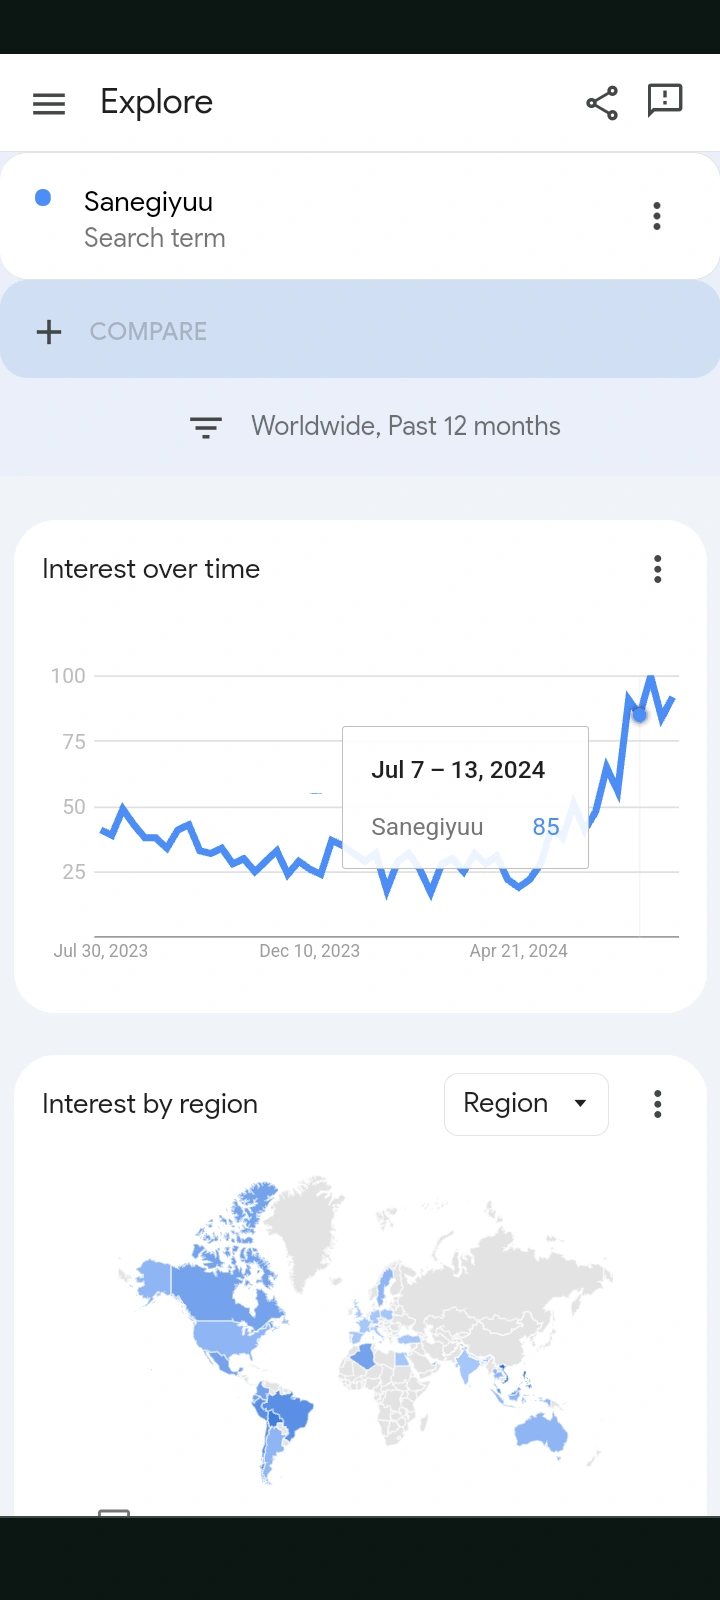
Task: Open Interest over time options menu
Action: click(657, 569)
